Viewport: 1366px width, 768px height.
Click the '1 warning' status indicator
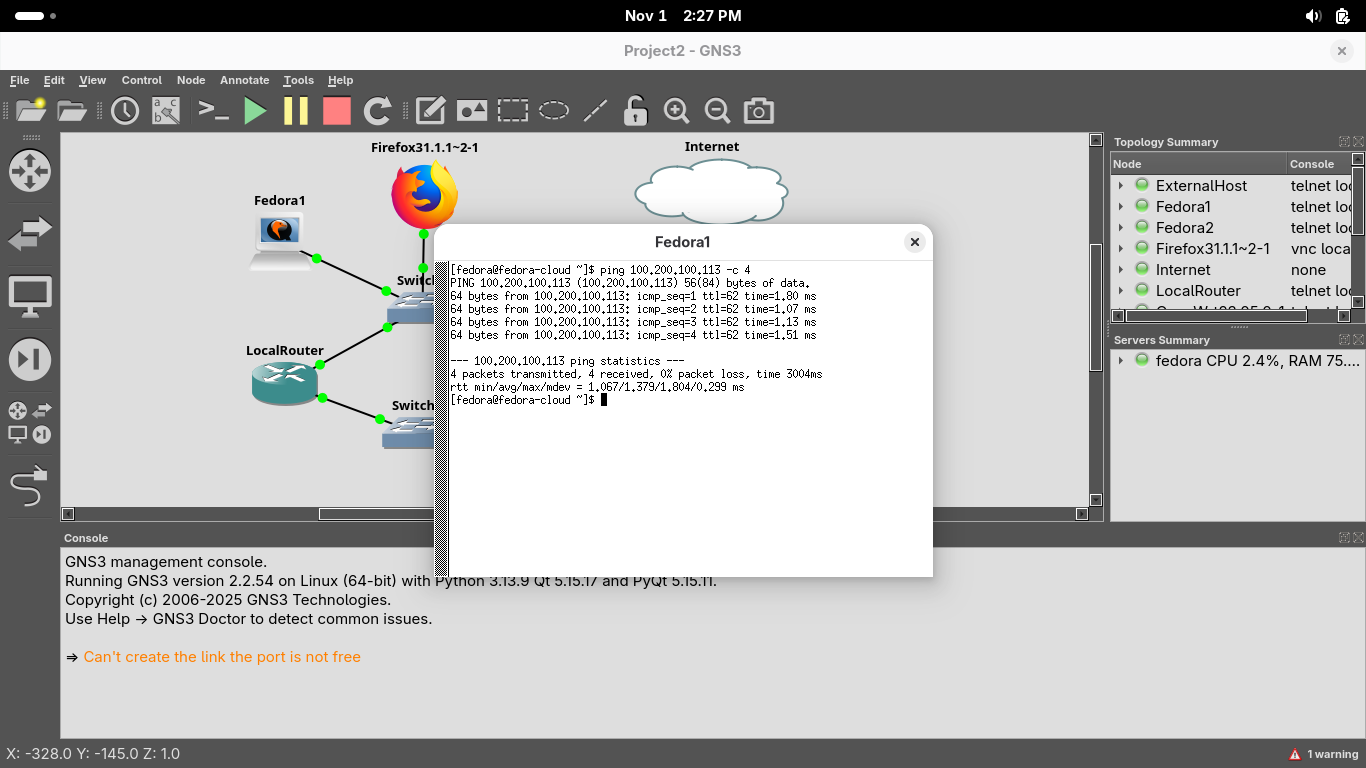[x=1323, y=754]
